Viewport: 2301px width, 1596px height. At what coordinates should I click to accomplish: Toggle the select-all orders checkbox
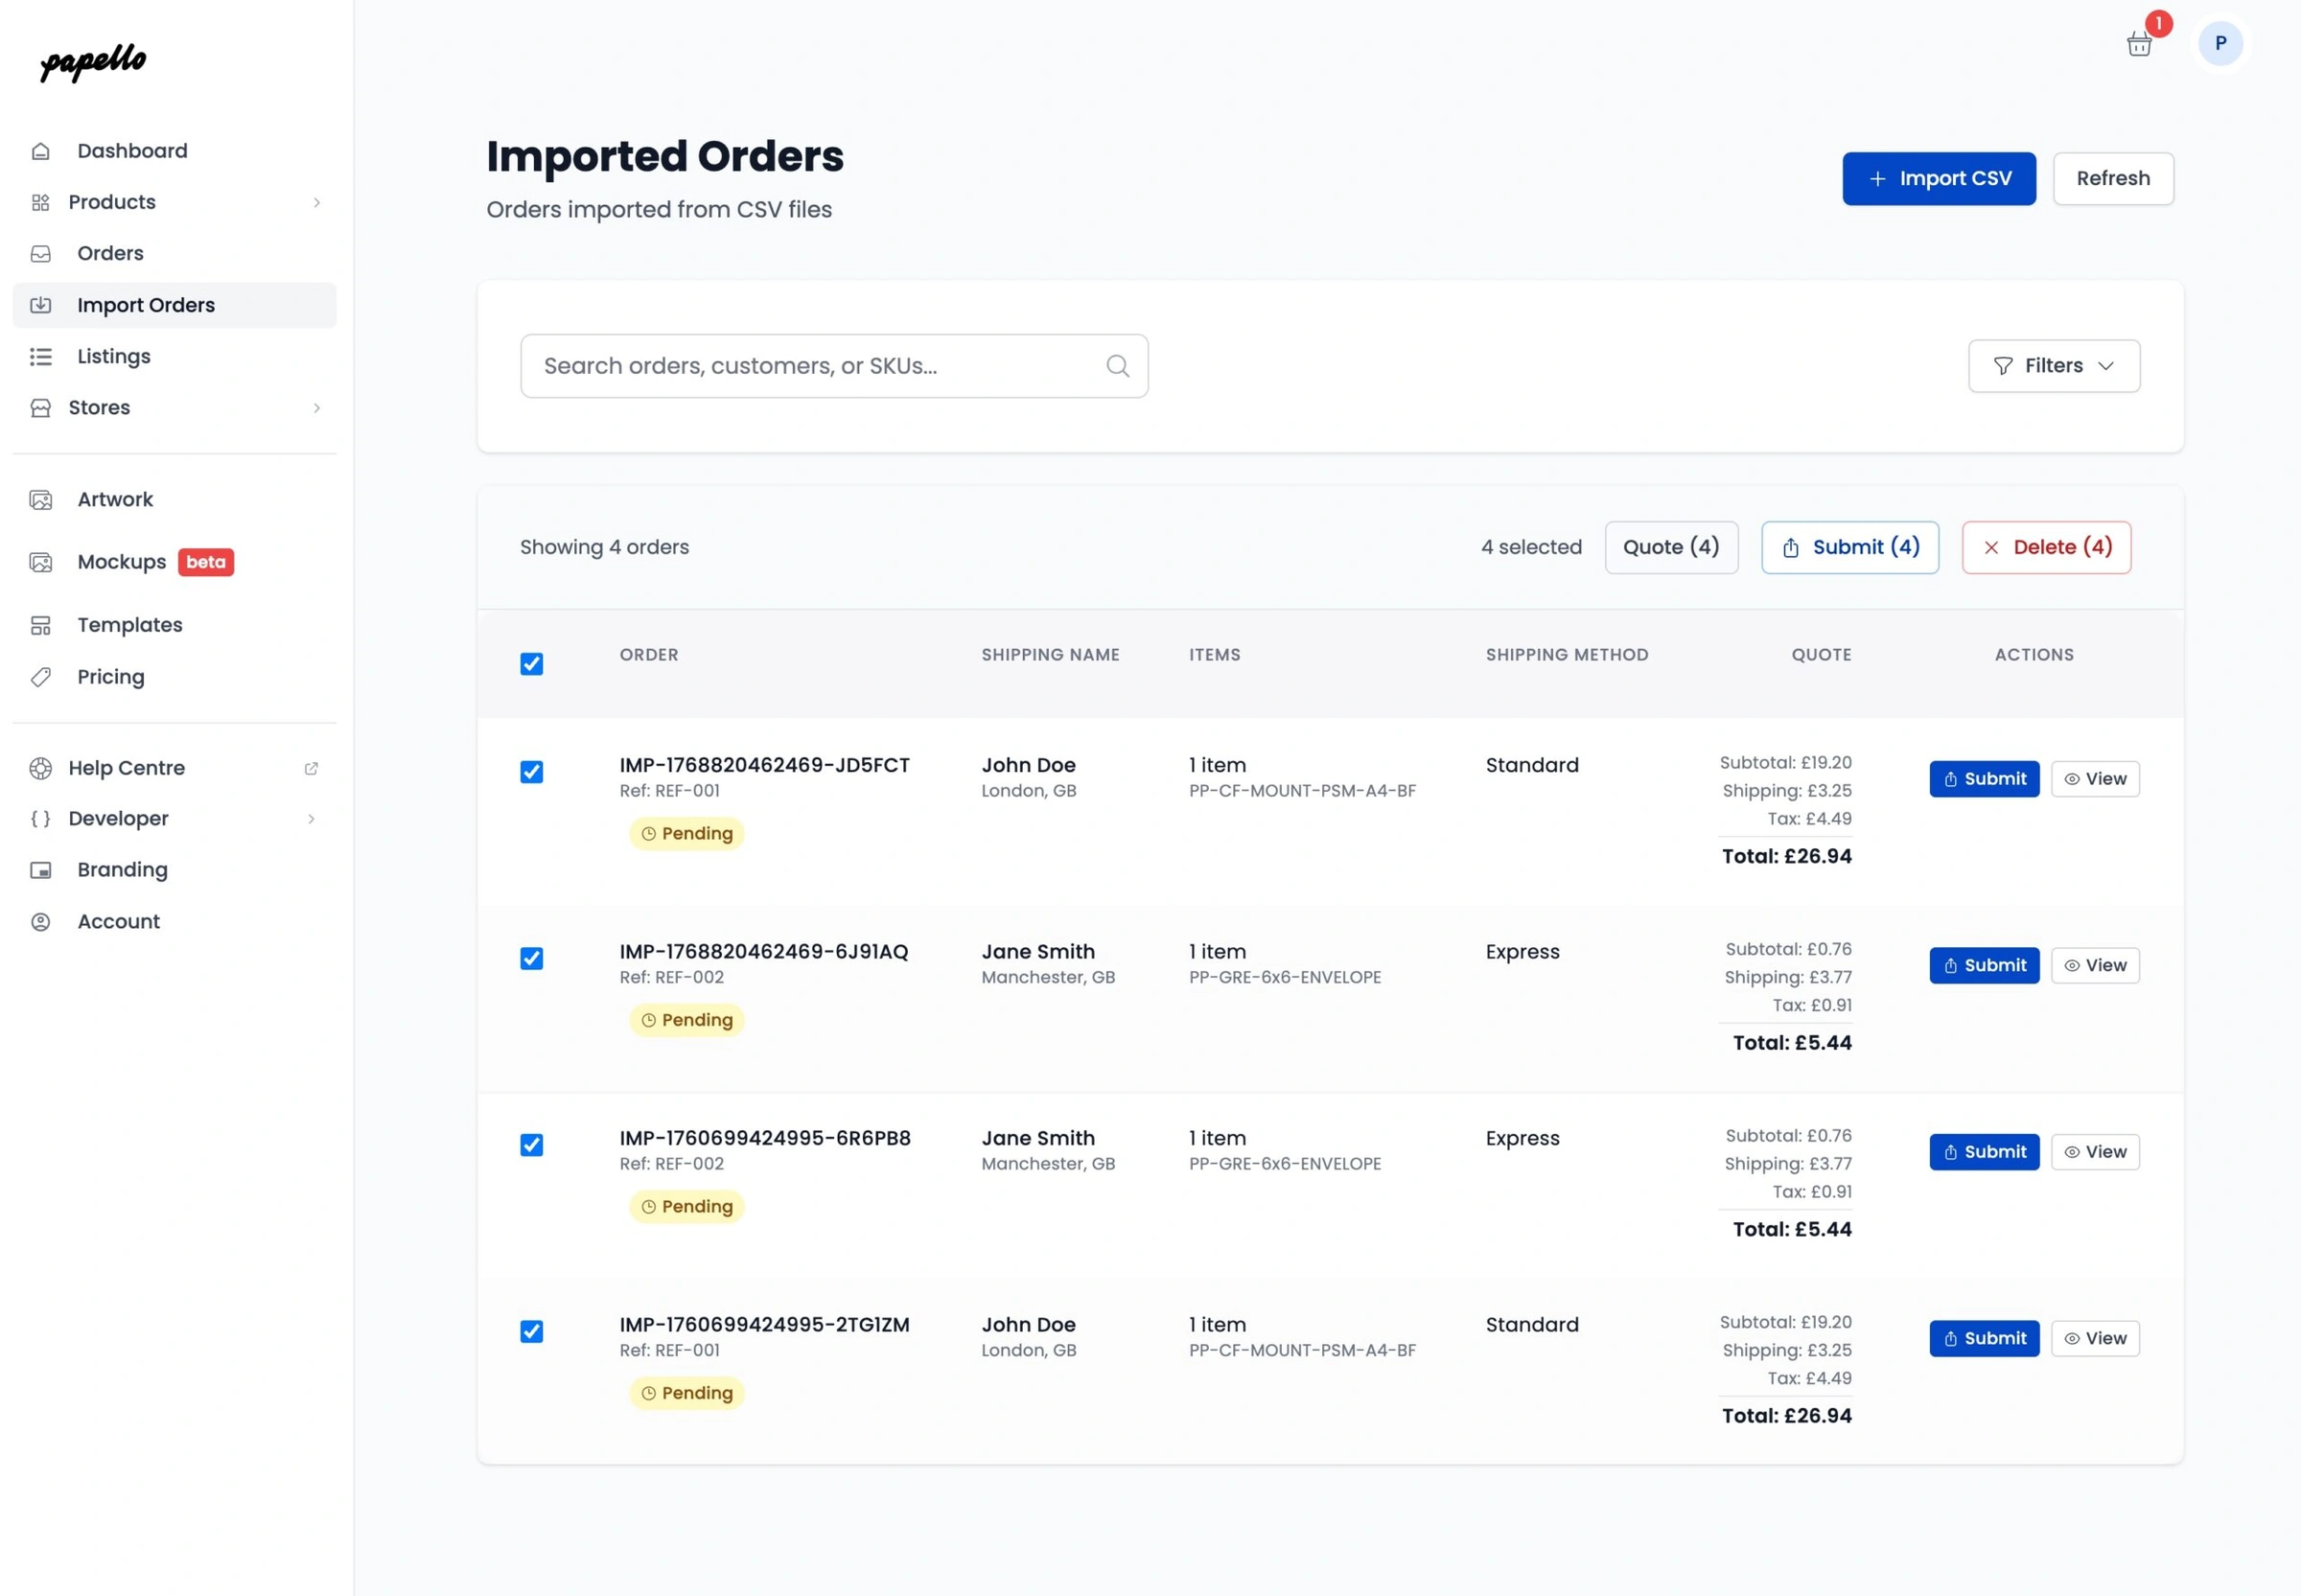(x=531, y=664)
